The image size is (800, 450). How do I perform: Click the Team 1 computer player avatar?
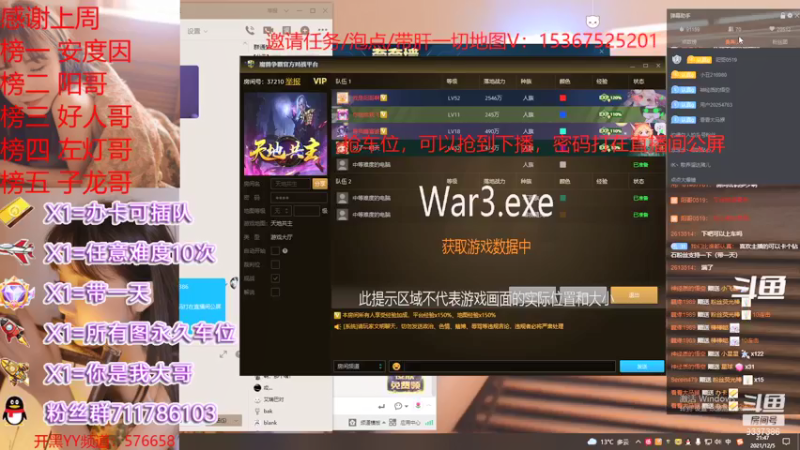342,164
